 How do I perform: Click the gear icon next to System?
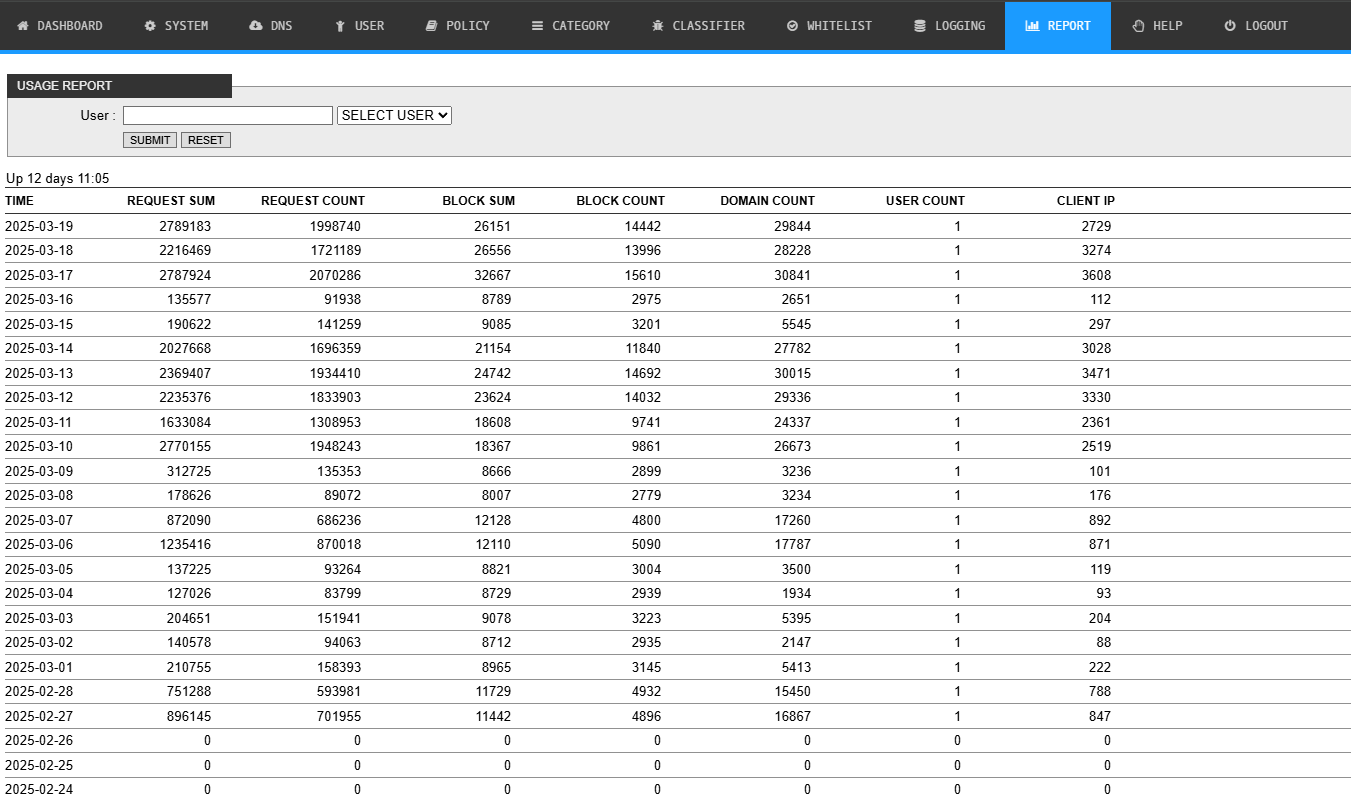(150, 26)
